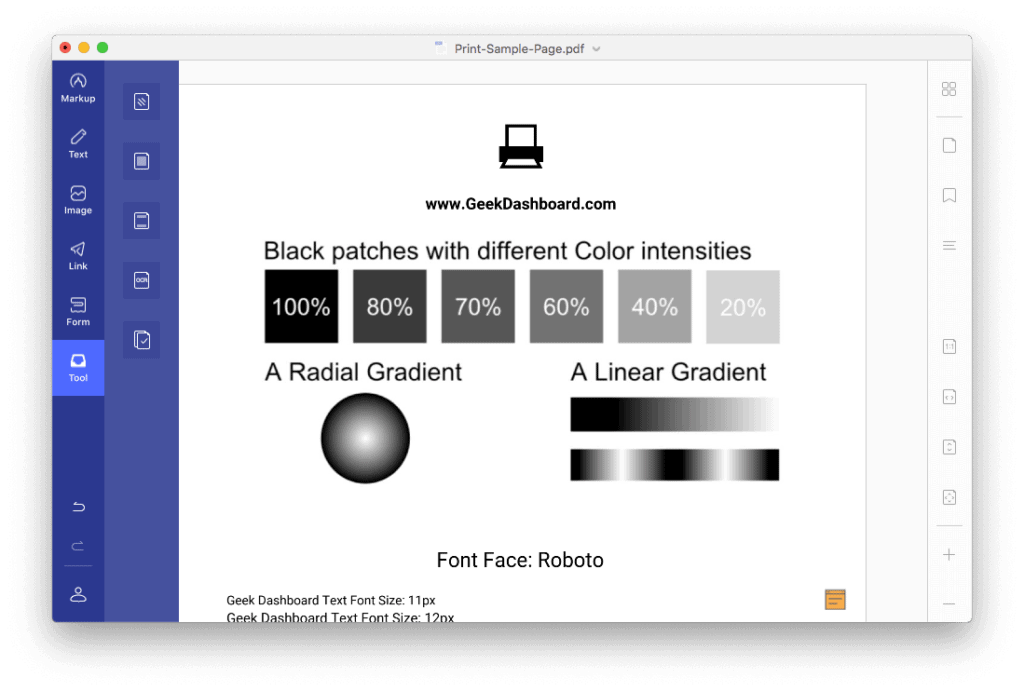Open the Text editing tab

pyautogui.click(x=78, y=144)
